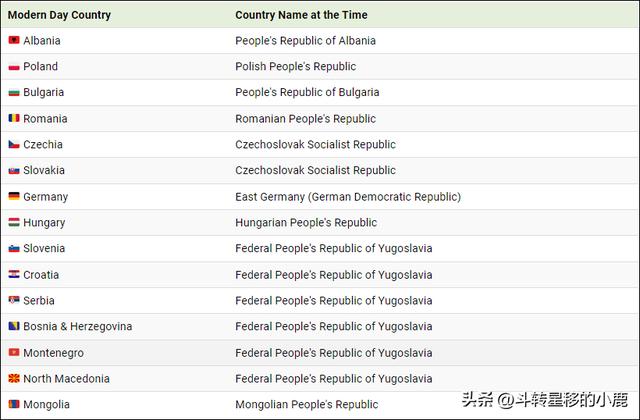Click the Albania flag icon
This screenshot has width=640, height=420.
tap(14, 40)
